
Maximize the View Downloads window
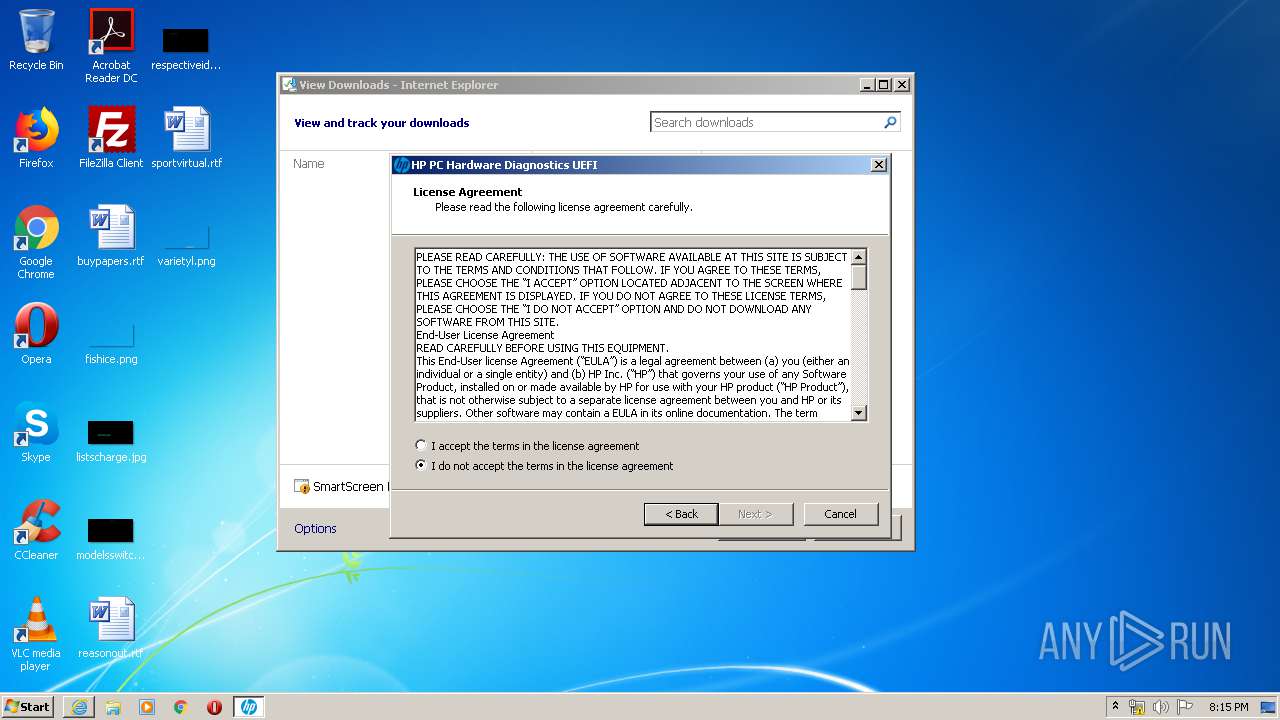pos(883,85)
